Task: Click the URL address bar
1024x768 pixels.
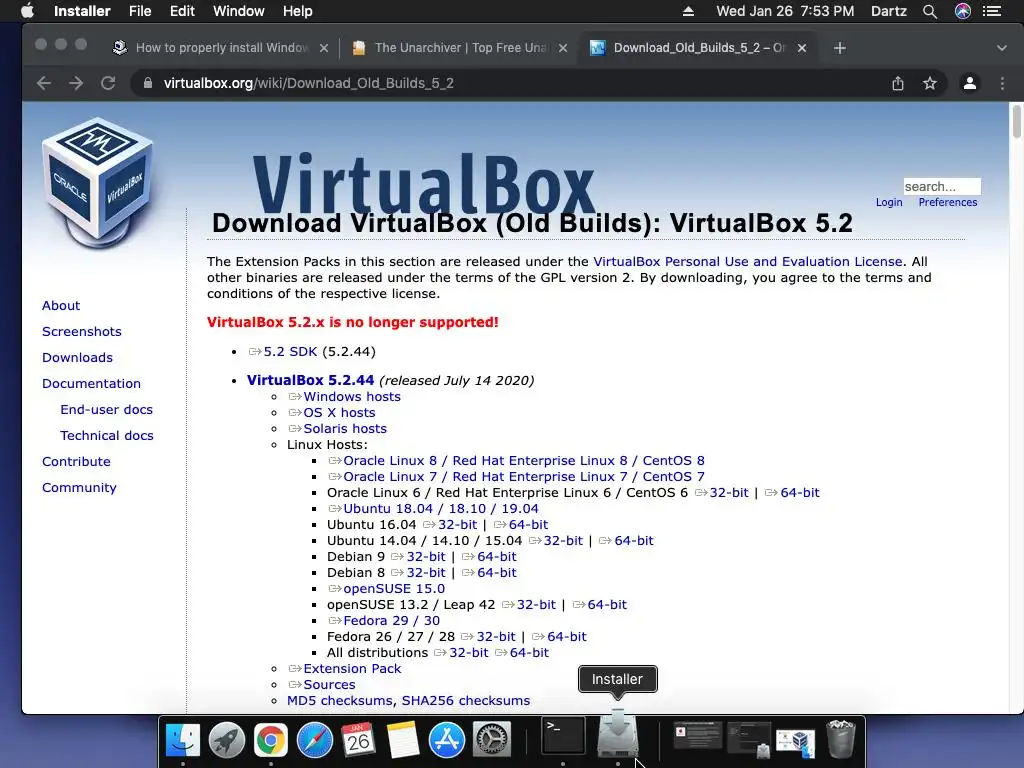Action: (509, 83)
